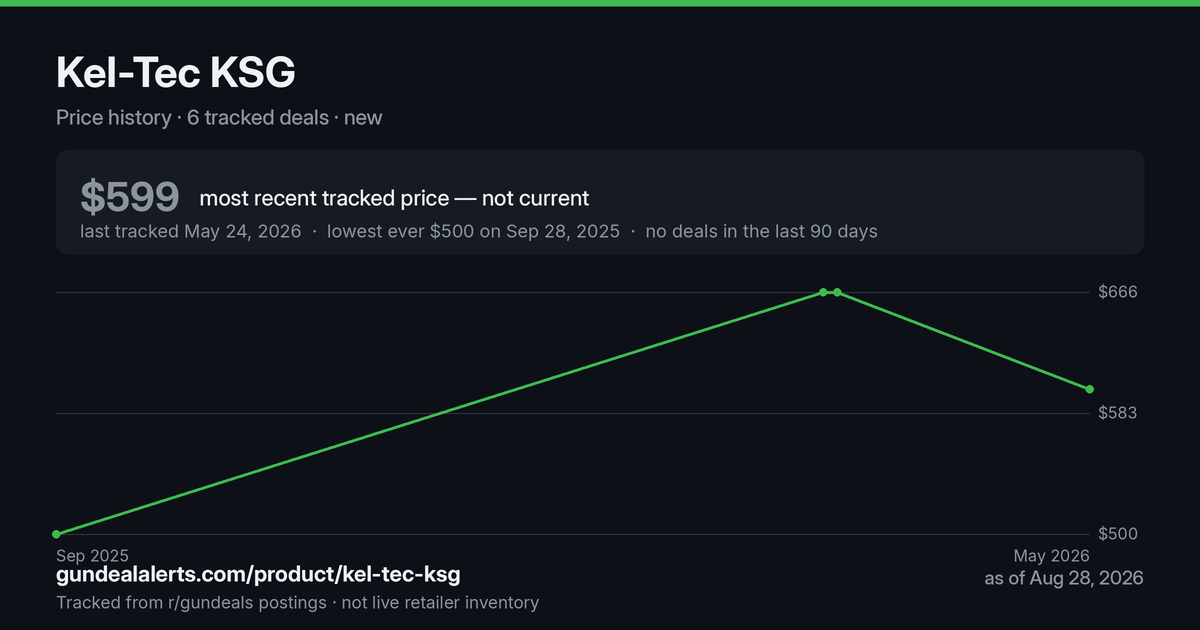Click the Kel-Tec KSG title

point(175,73)
